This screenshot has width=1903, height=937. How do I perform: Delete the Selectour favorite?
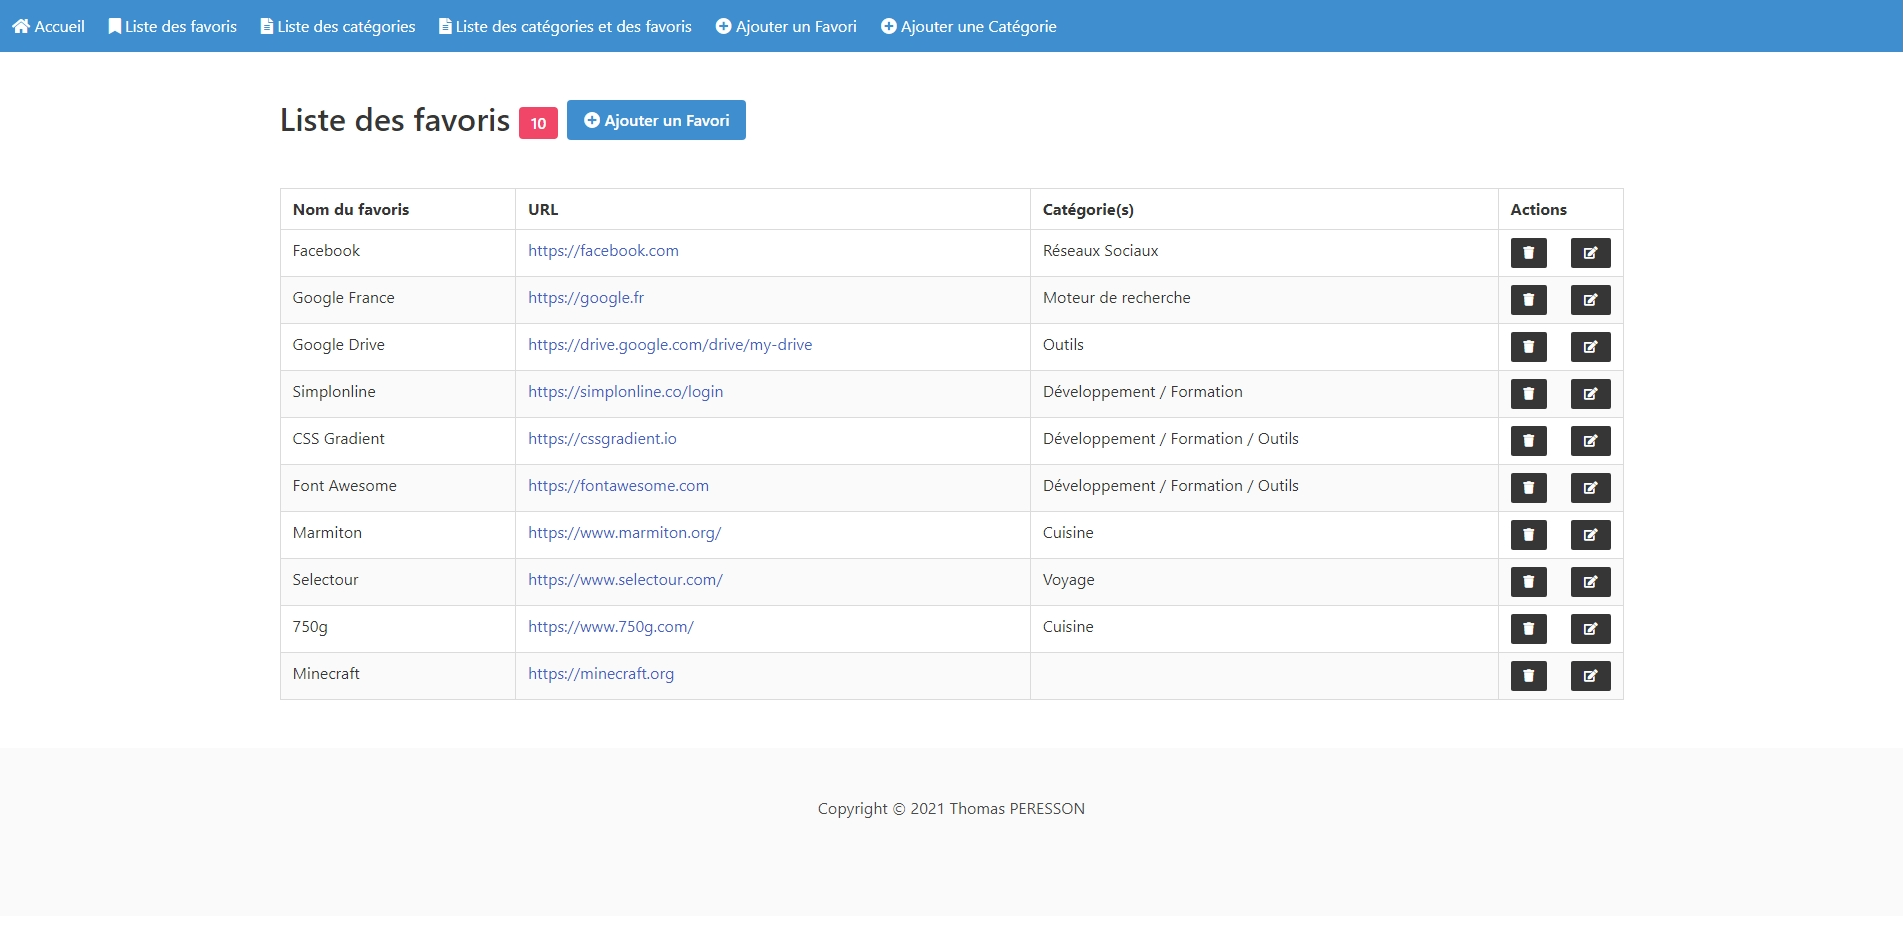[1528, 582]
